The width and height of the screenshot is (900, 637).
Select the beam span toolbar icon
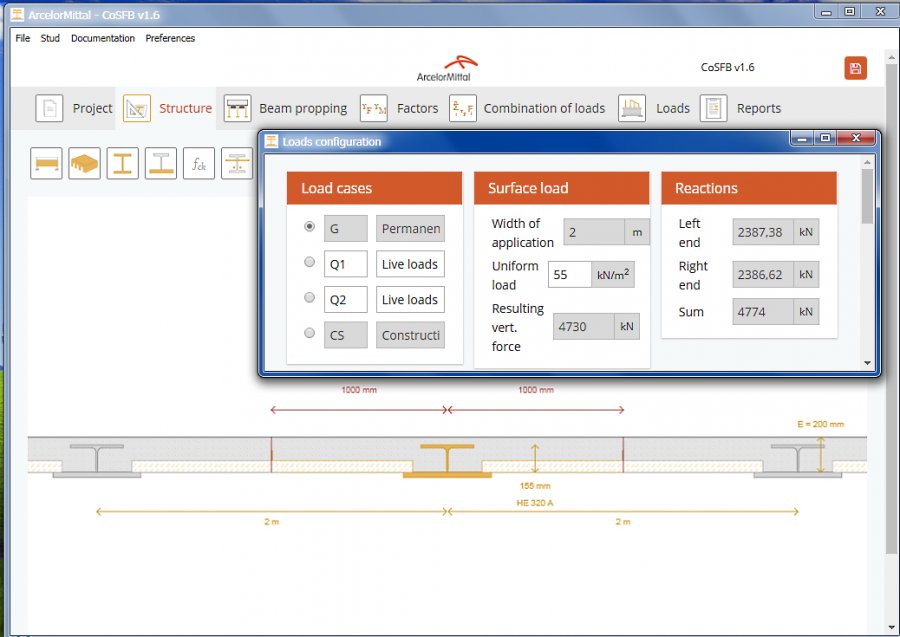tap(46, 164)
